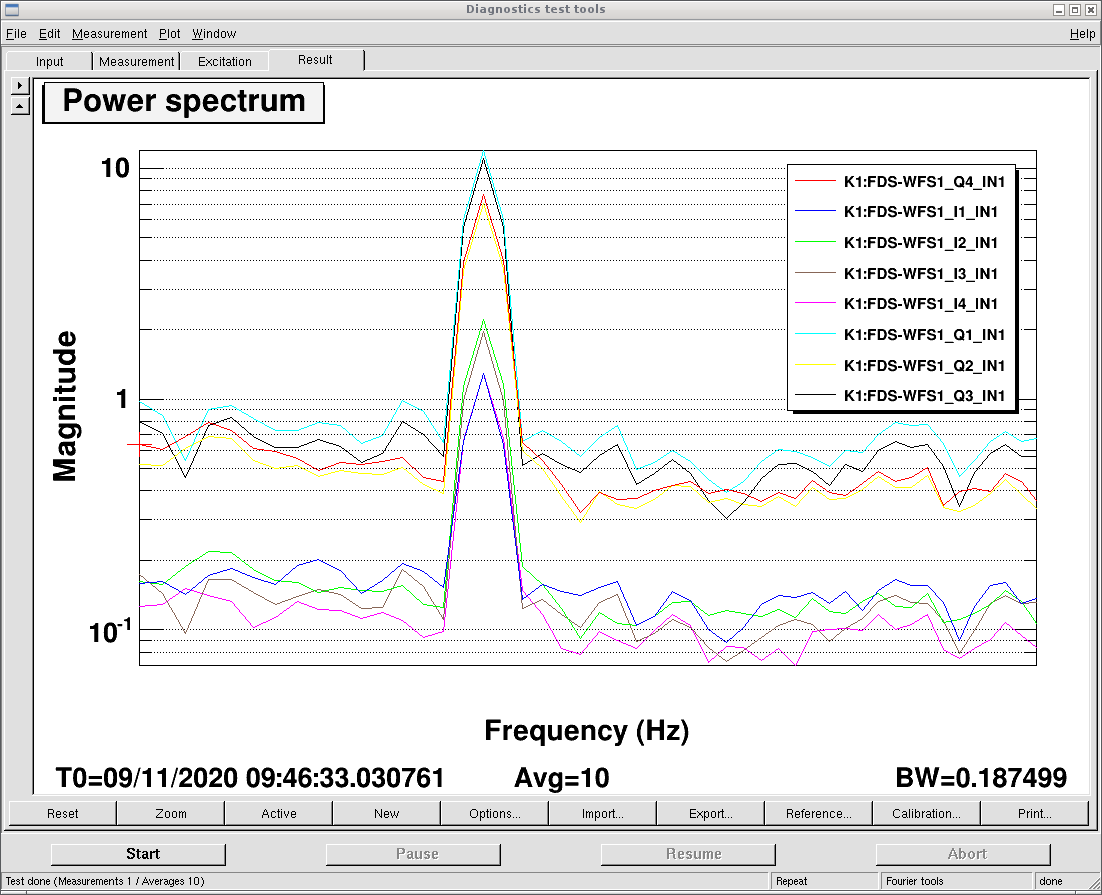1102x895 pixels.
Task: Click the K1:FDS-WFS1_I4_IN1 legend label
Action: (921, 304)
